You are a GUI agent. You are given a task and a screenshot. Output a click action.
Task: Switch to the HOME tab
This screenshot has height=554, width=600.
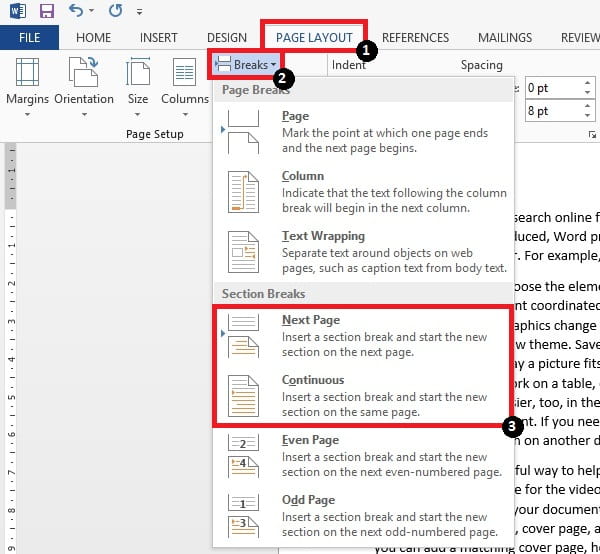(93, 38)
